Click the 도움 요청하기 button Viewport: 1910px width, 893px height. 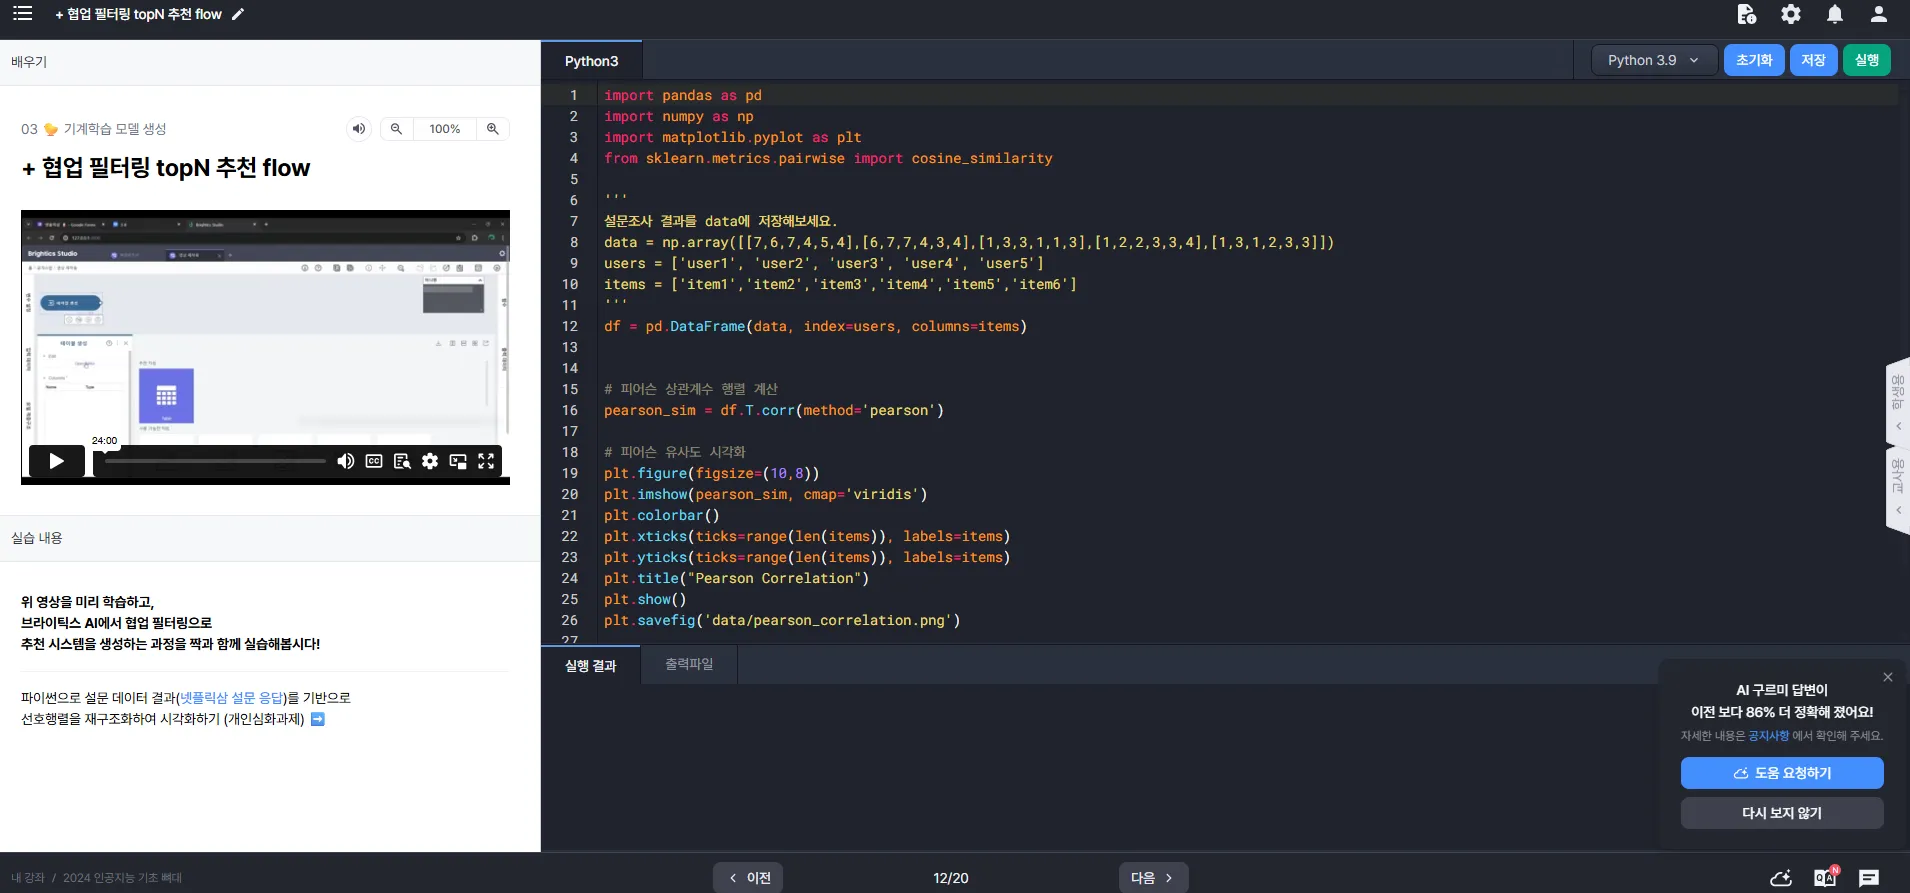pyautogui.click(x=1782, y=773)
